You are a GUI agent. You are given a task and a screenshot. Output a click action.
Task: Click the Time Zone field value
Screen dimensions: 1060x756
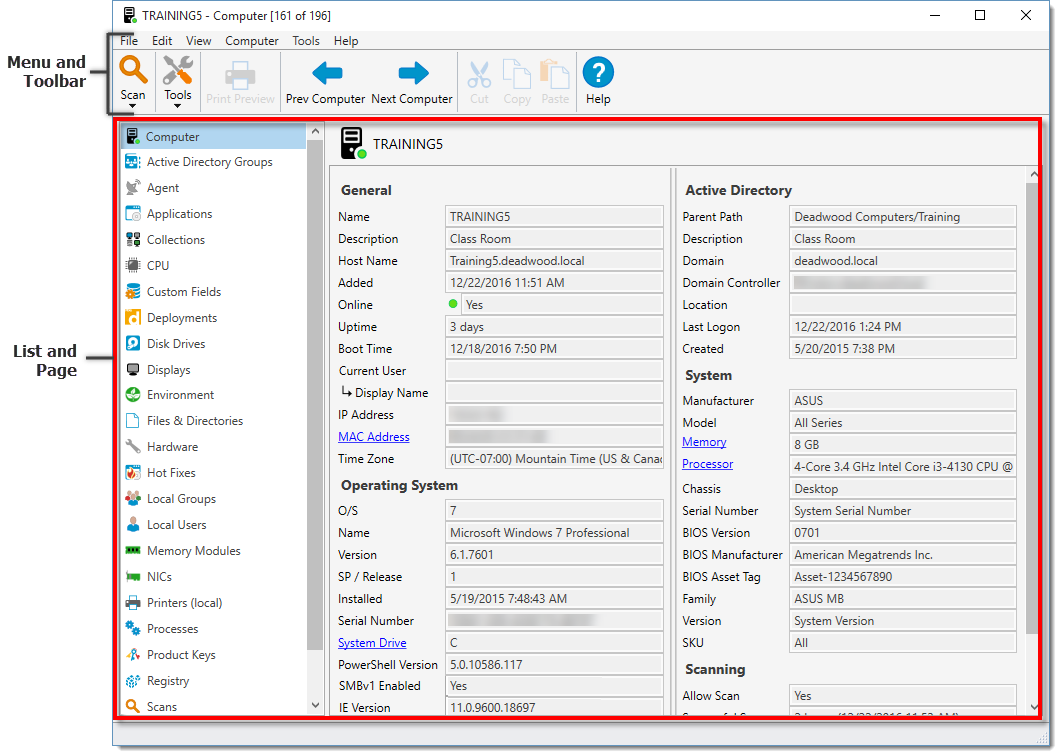(554, 458)
